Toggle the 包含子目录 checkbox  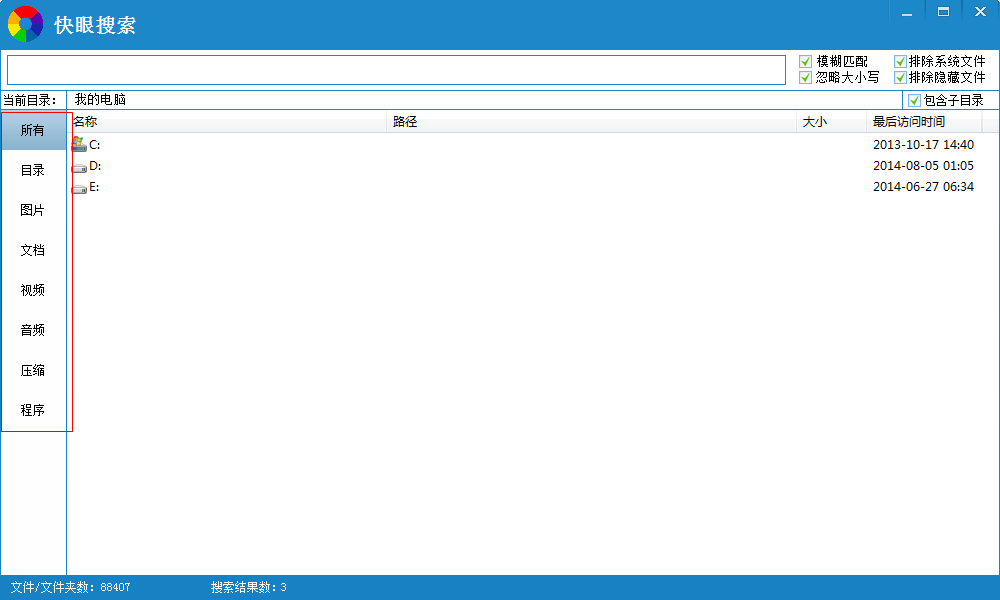coord(914,100)
